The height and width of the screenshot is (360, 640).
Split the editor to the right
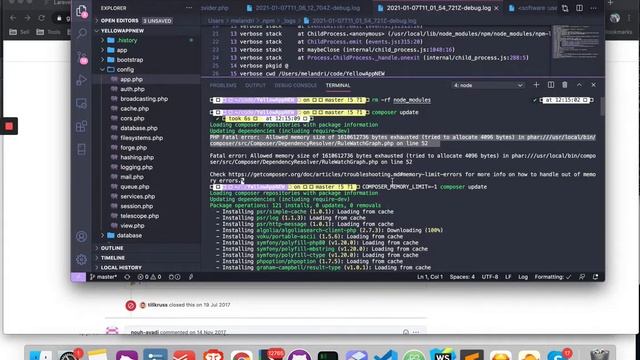579,8
